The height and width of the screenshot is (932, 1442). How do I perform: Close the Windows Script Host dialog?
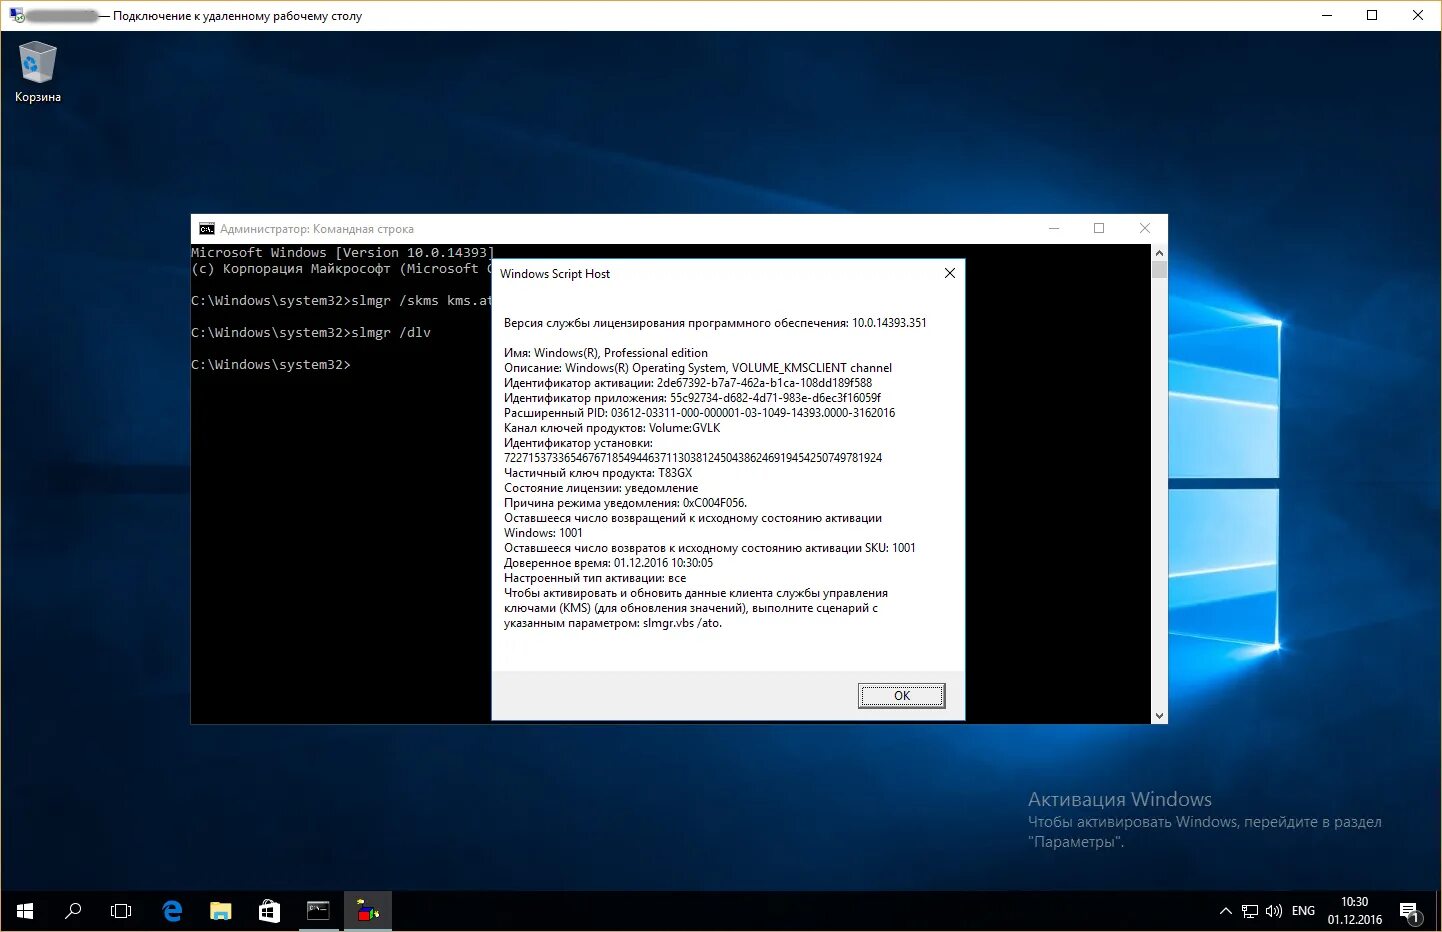pyautogui.click(x=950, y=273)
